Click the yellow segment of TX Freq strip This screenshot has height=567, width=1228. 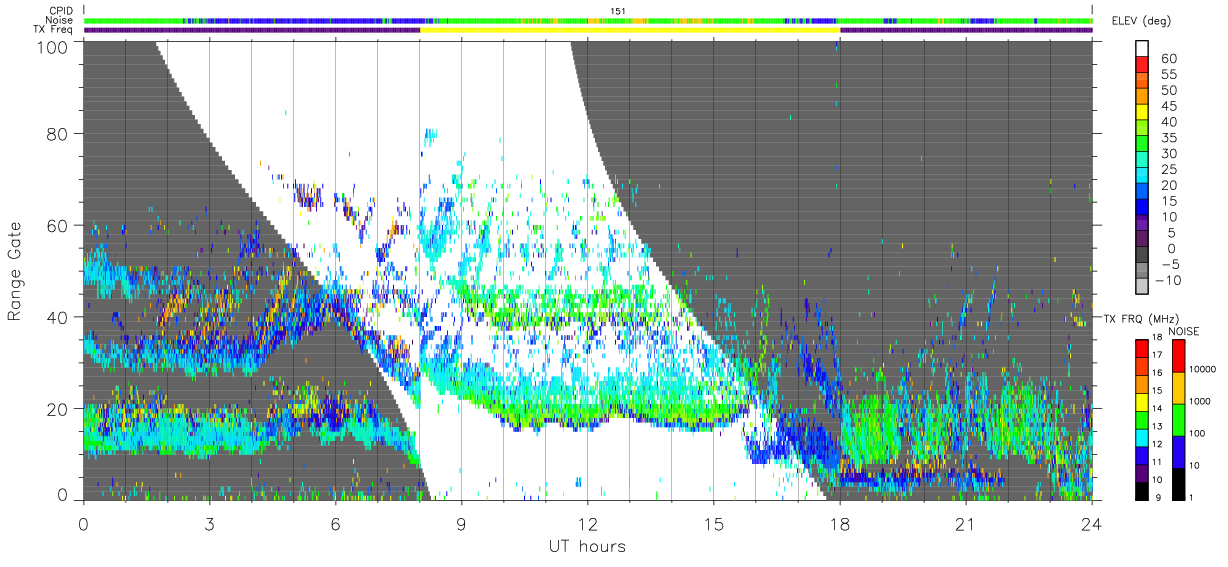(x=630, y=29)
